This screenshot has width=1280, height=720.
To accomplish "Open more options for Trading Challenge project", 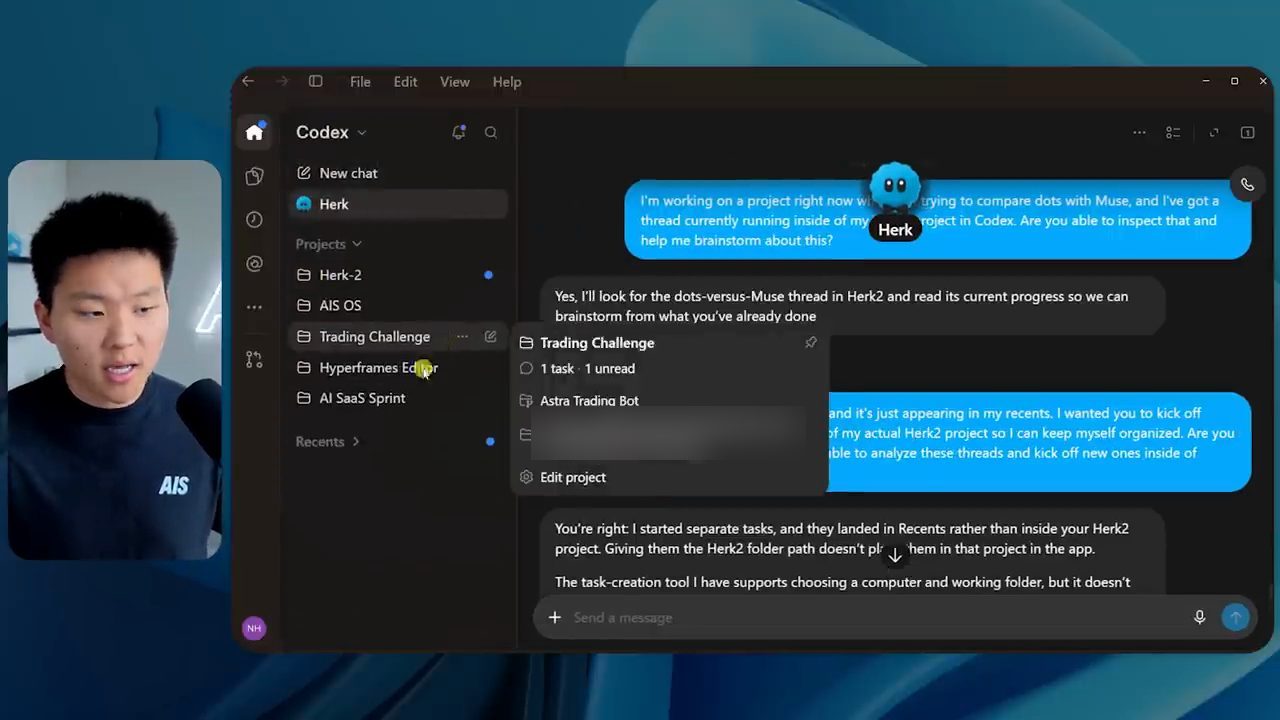I will point(462,337).
